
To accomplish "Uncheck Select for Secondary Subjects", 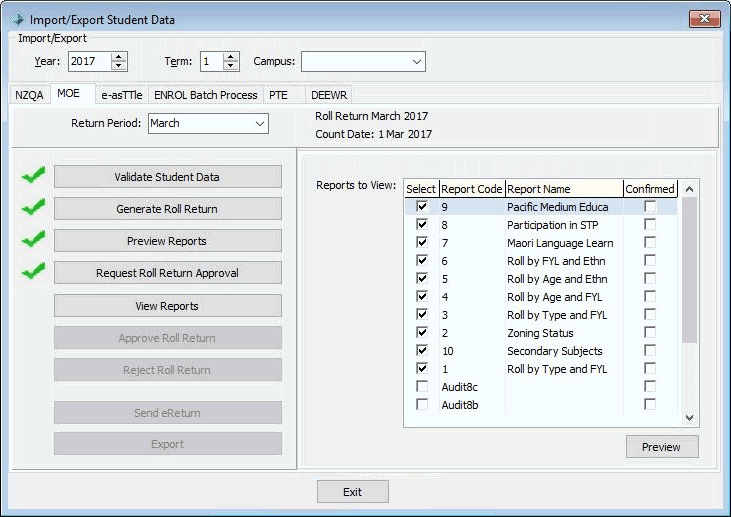I will 422,351.
